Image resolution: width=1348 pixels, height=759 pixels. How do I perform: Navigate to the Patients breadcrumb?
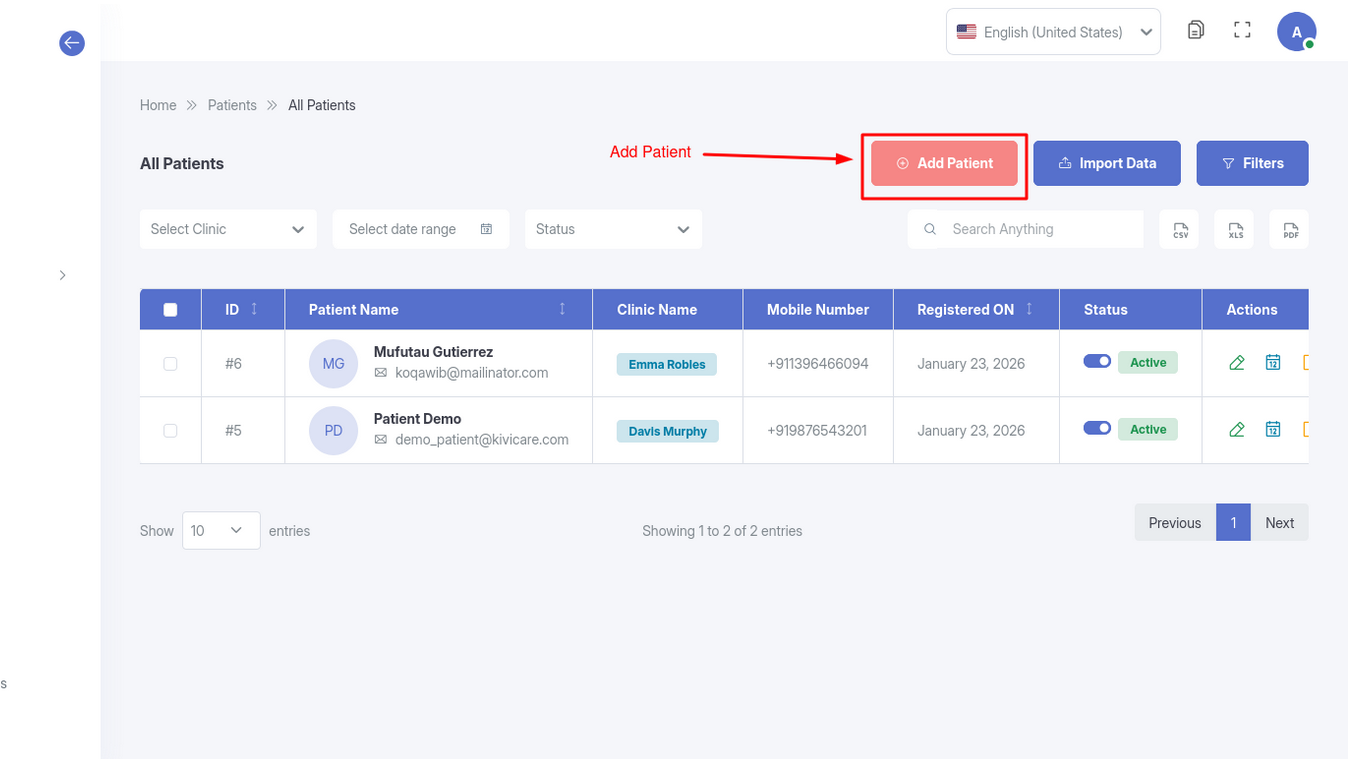tap(232, 105)
